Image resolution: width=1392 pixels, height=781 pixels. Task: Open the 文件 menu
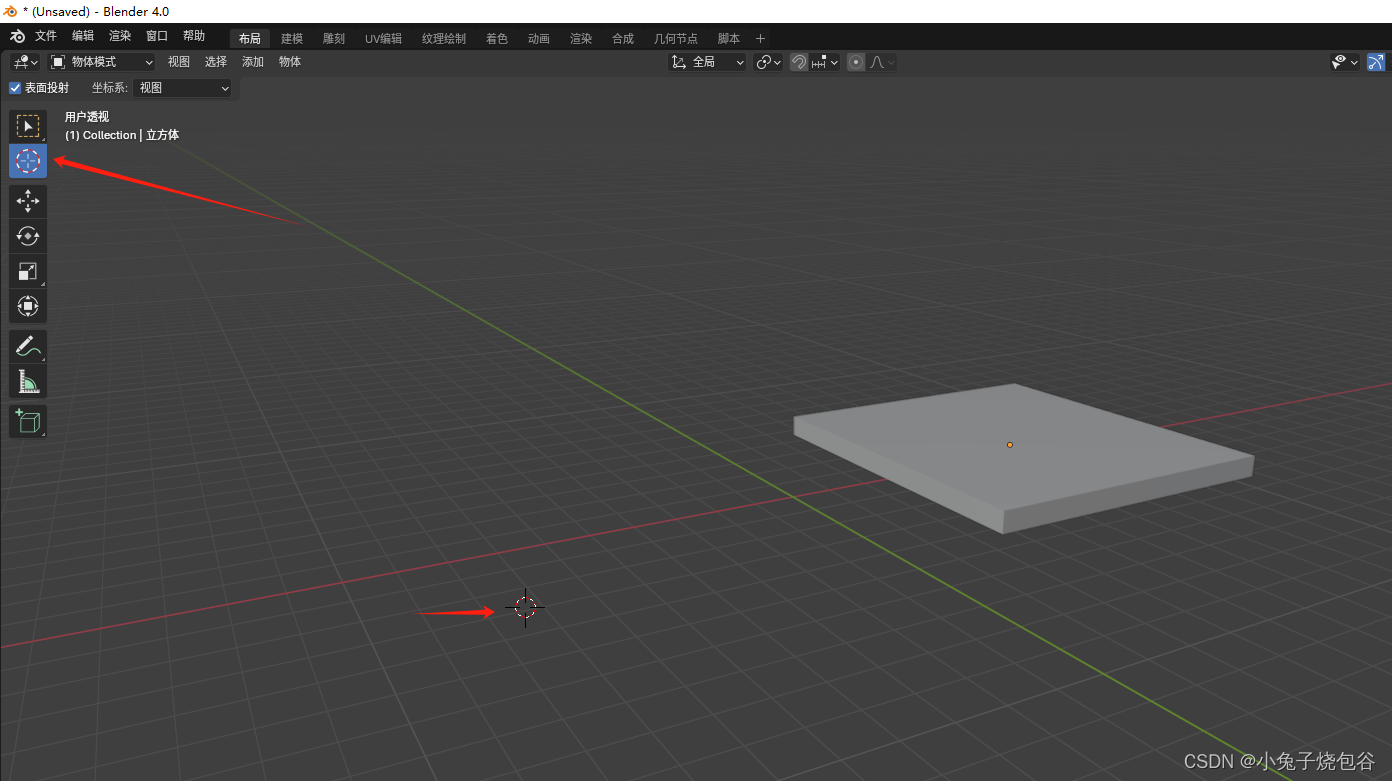coord(46,36)
